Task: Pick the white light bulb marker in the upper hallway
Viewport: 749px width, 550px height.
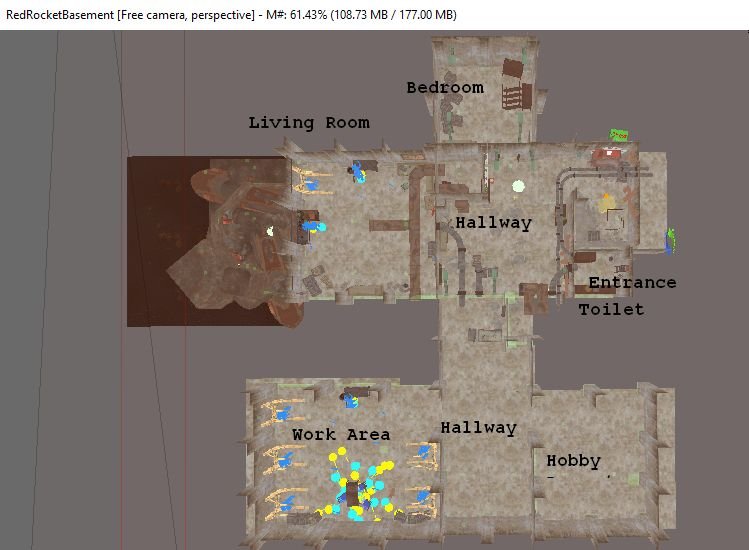Action: 518,186
